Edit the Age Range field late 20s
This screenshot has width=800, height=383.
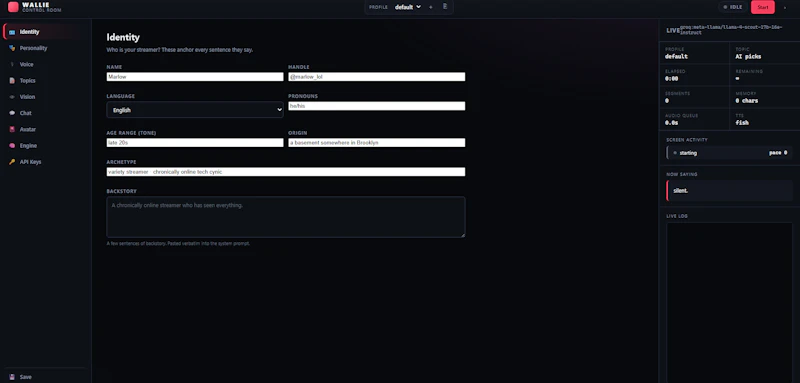point(195,143)
